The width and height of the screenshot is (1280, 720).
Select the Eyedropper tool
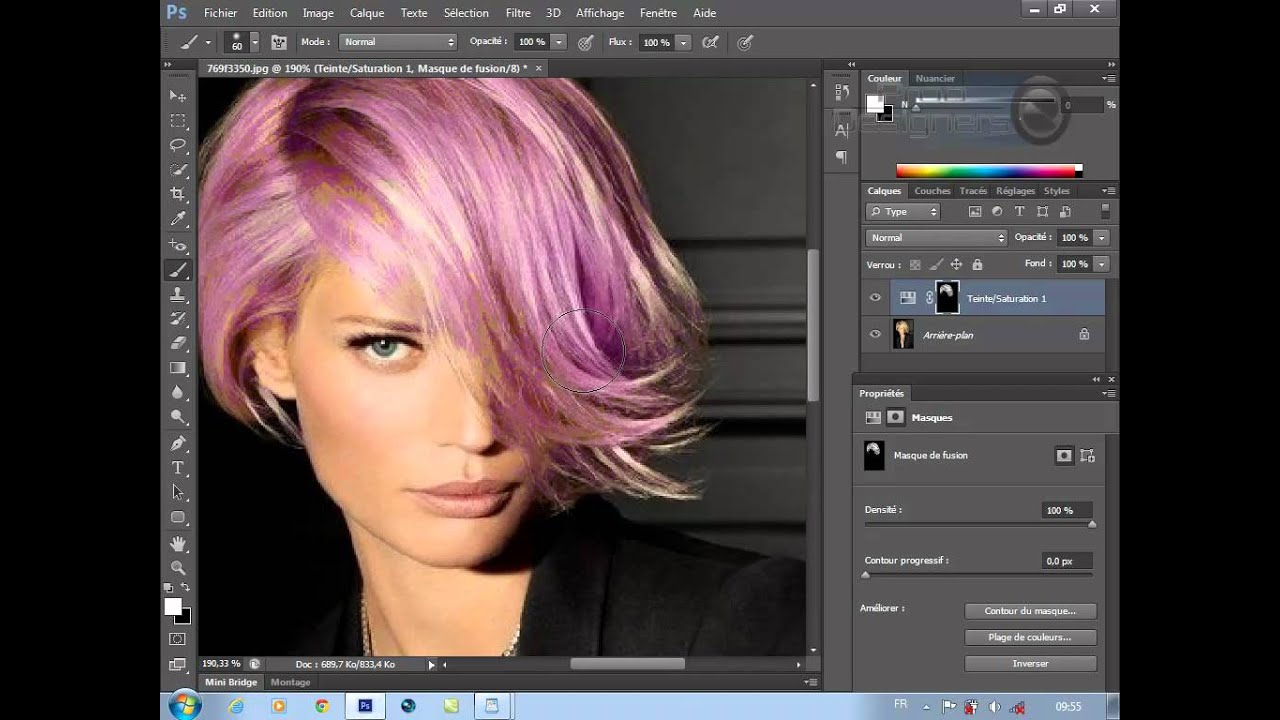point(178,219)
